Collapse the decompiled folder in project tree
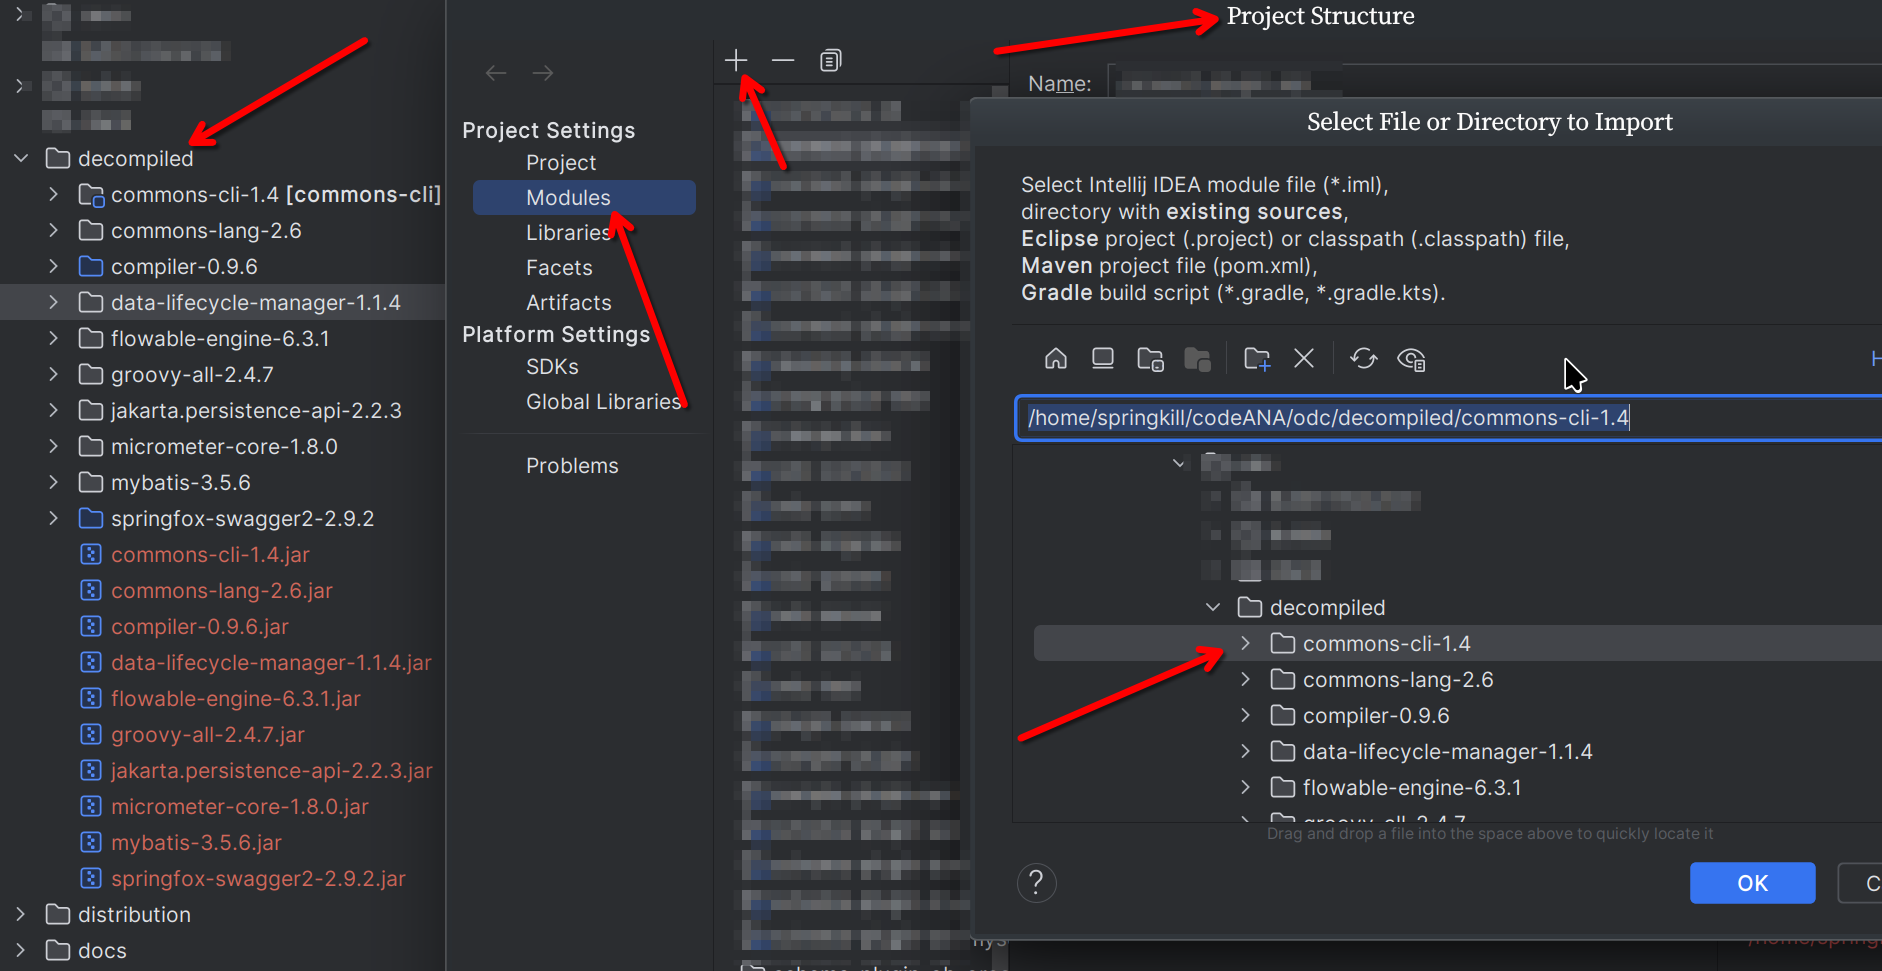This screenshot has width=1882, height=971. point(21,158)
